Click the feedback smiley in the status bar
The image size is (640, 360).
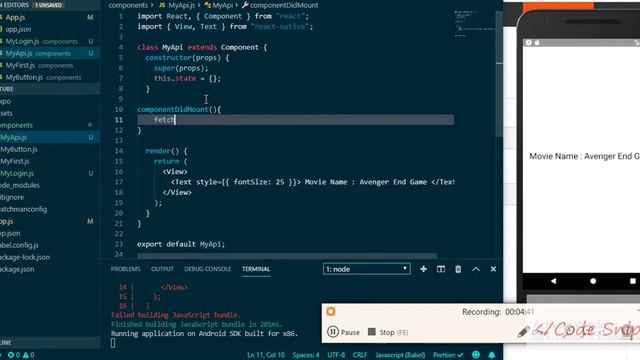click(x=476, y=355)
